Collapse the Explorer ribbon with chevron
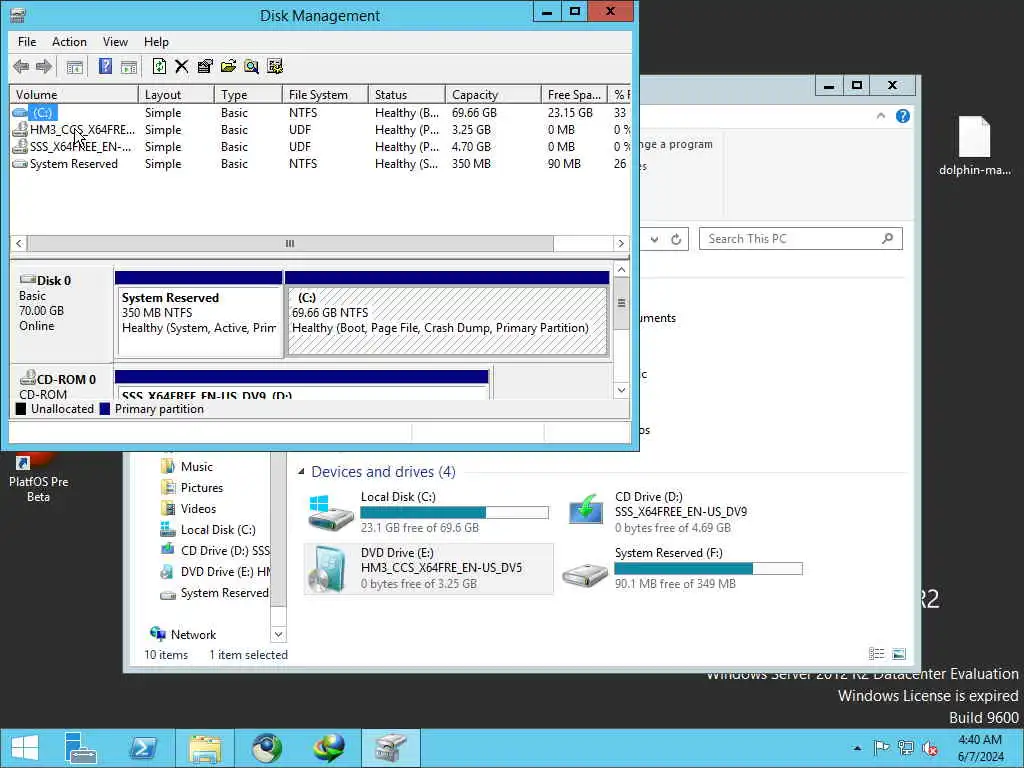 880,116
